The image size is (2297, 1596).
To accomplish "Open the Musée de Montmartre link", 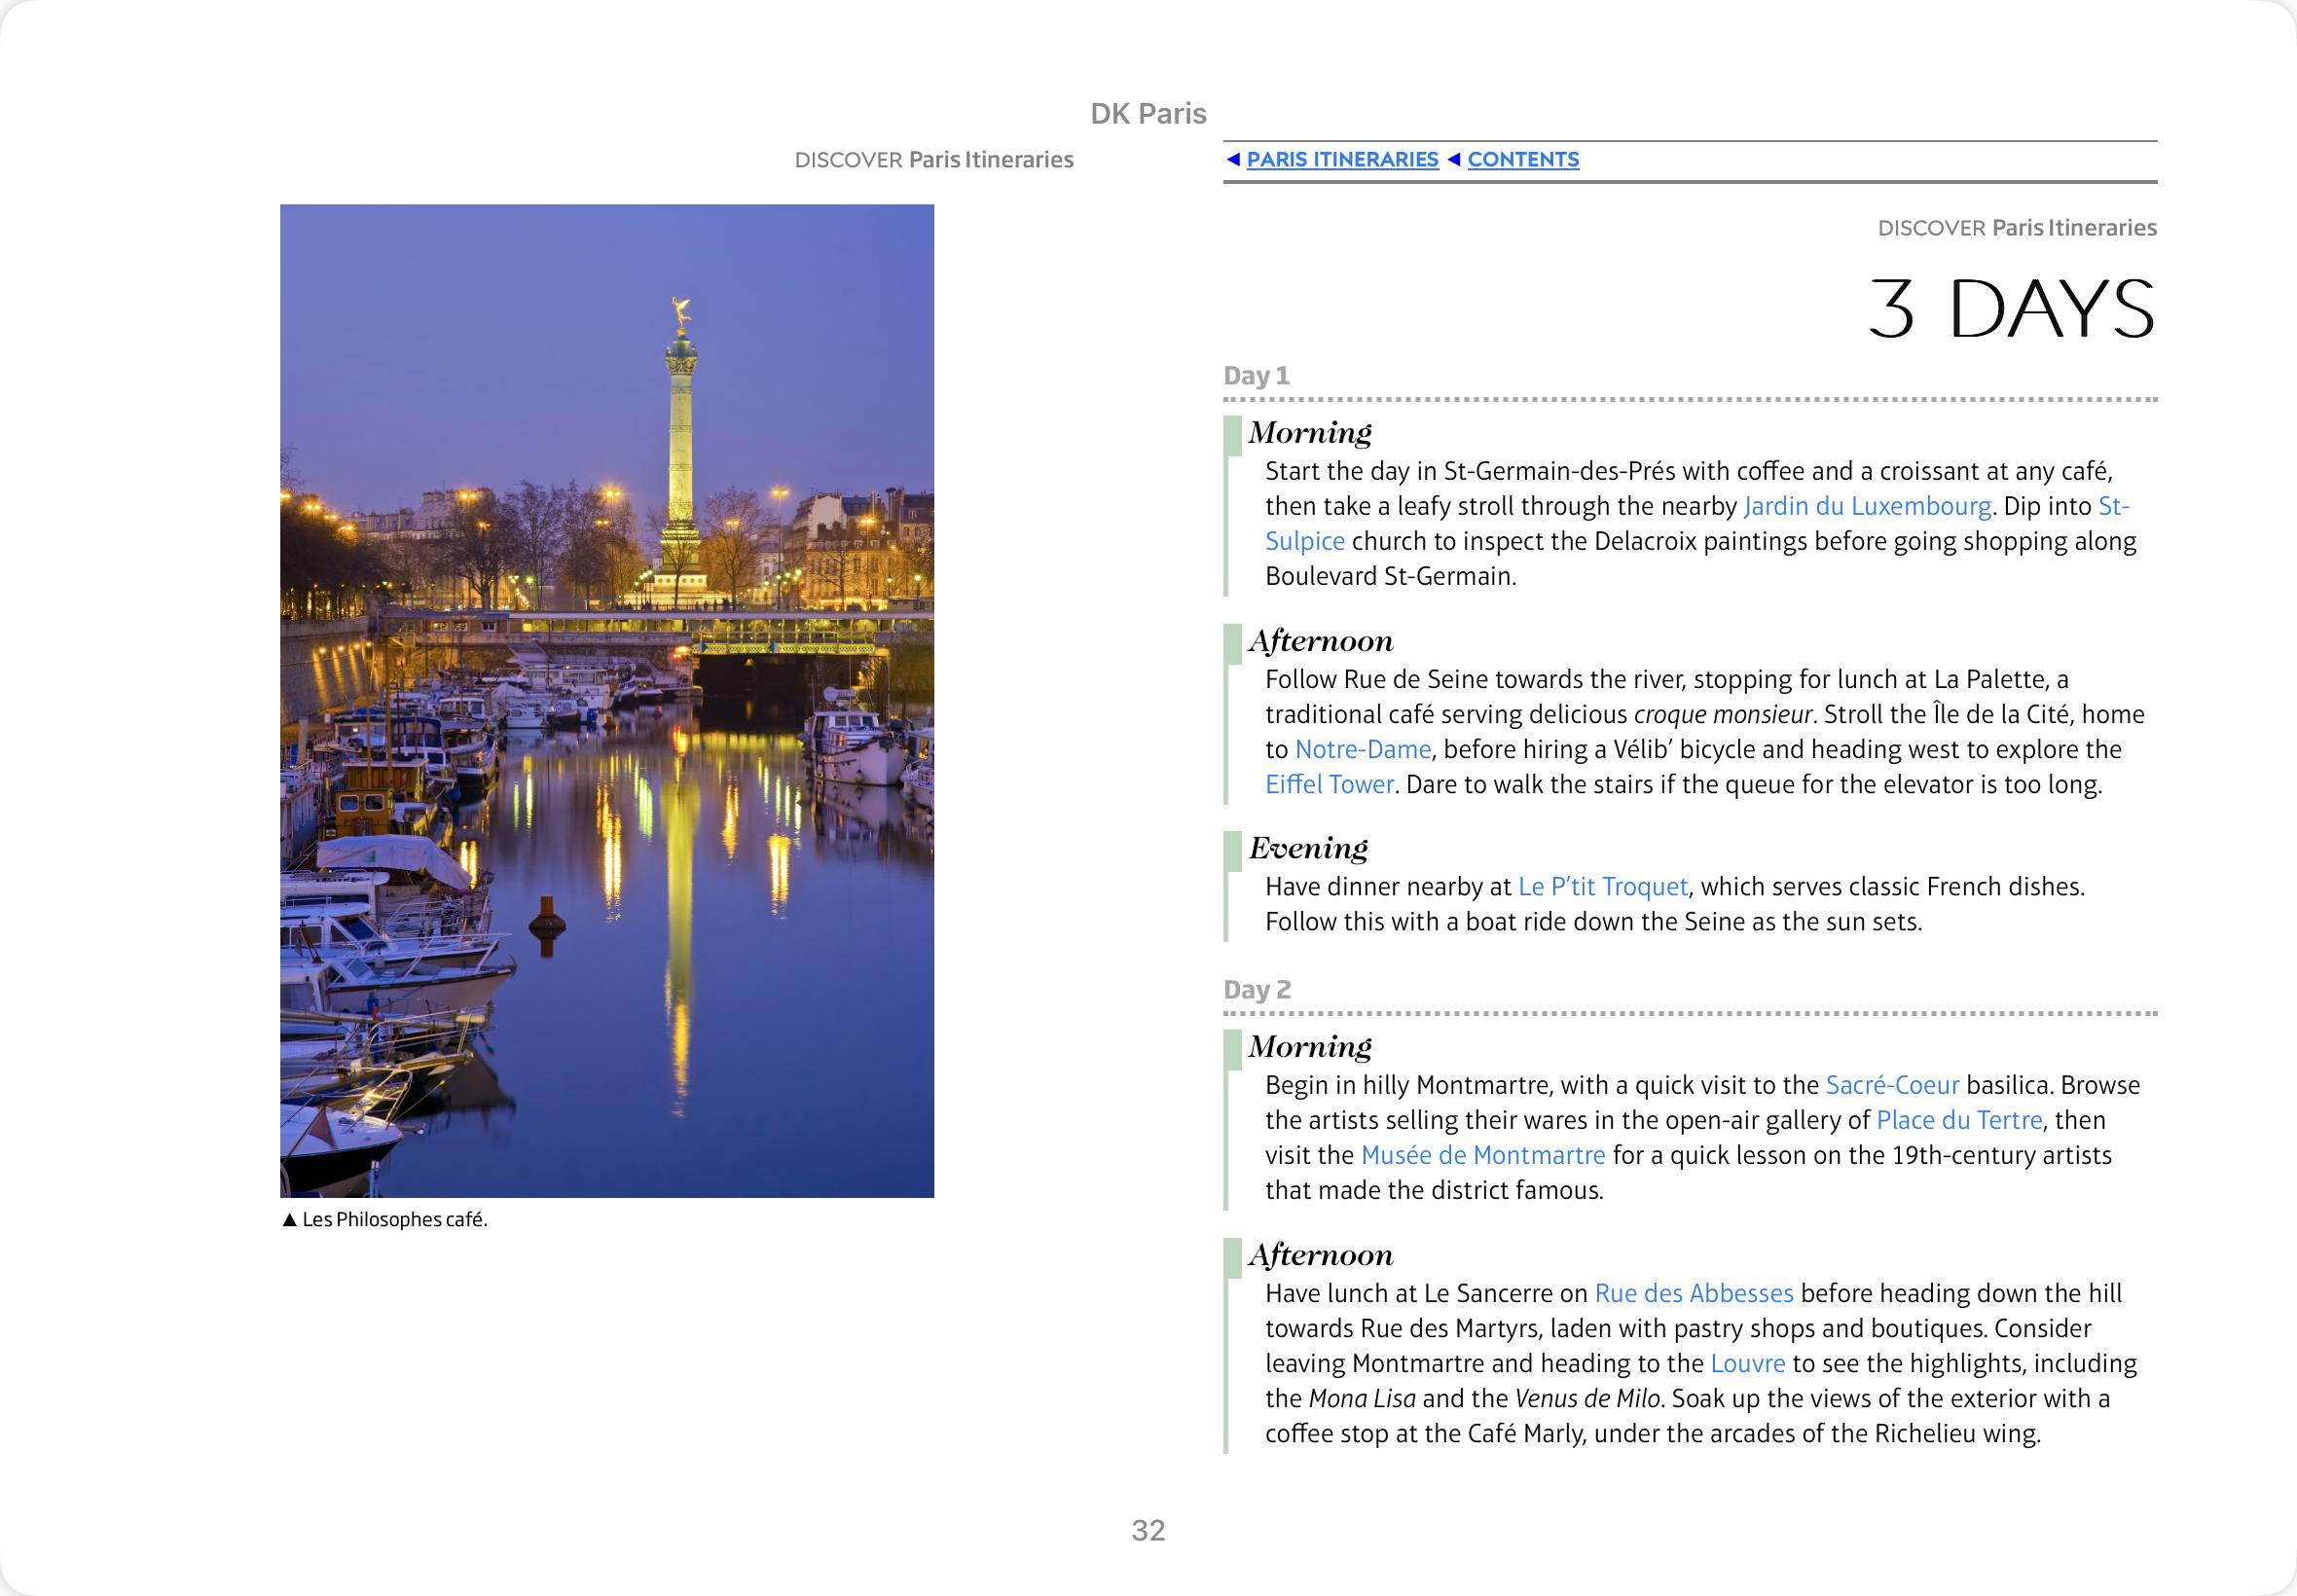I will [x=1482, y=1156].
